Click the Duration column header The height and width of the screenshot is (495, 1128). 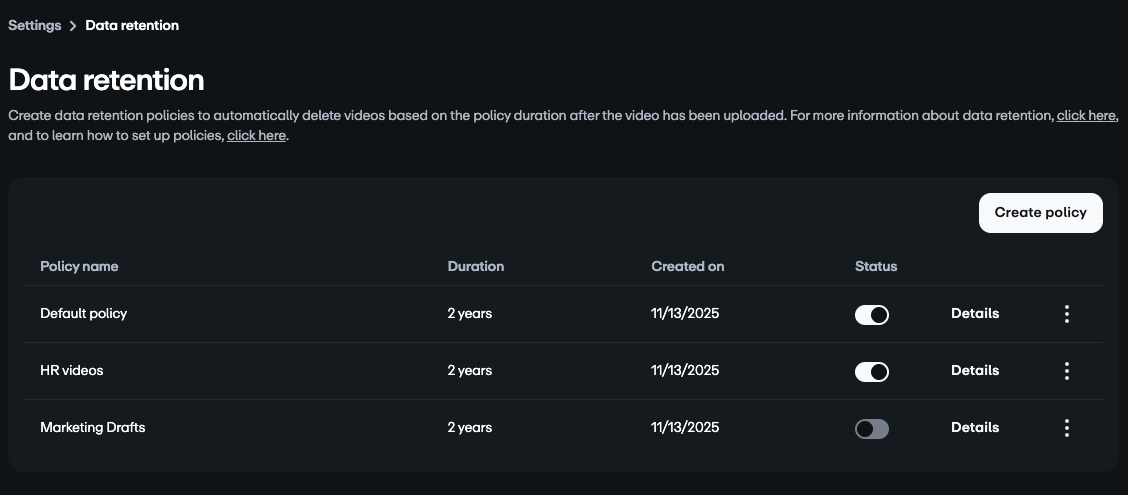[x=475, y=267]
